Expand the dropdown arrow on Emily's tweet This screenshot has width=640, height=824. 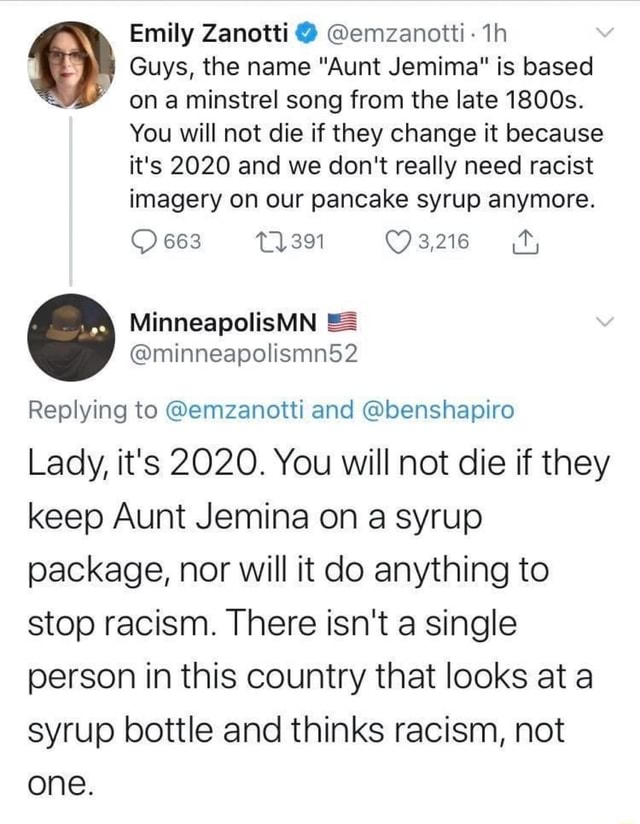(x=603, y=31)
